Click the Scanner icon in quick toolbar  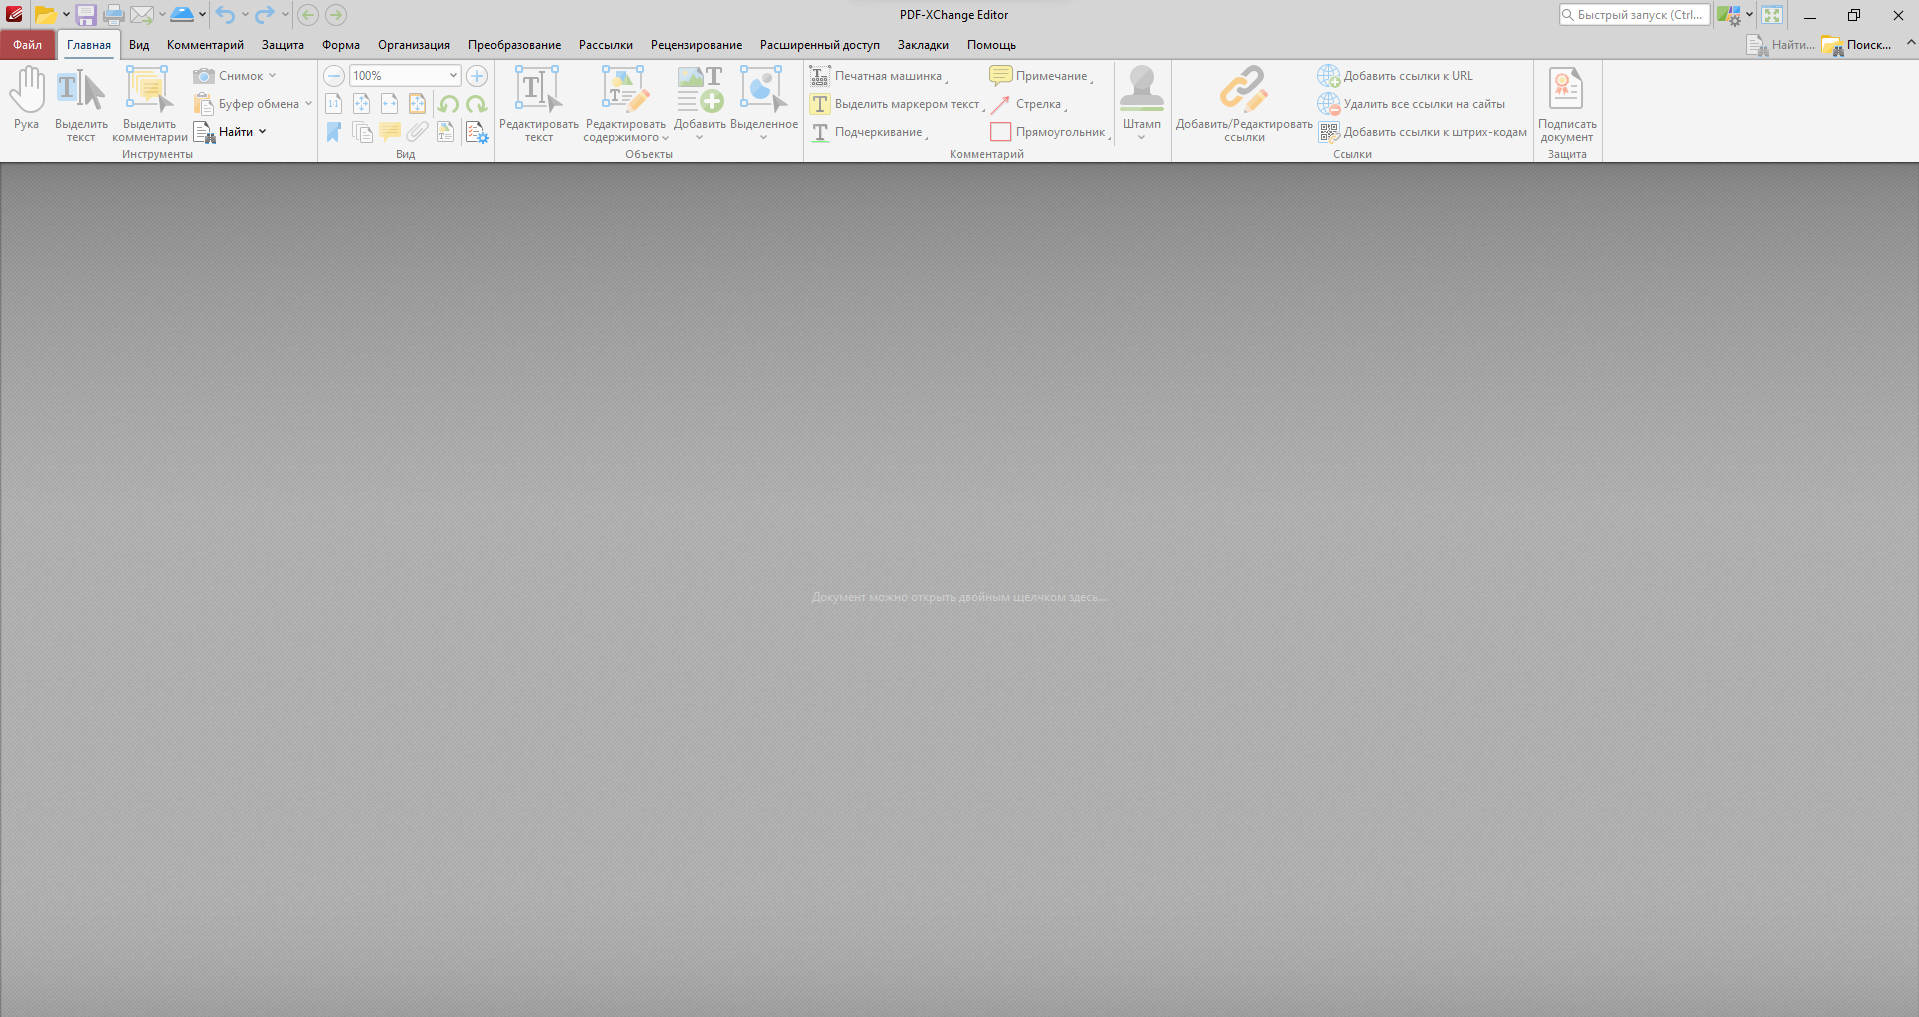click(x=182, y=15)
